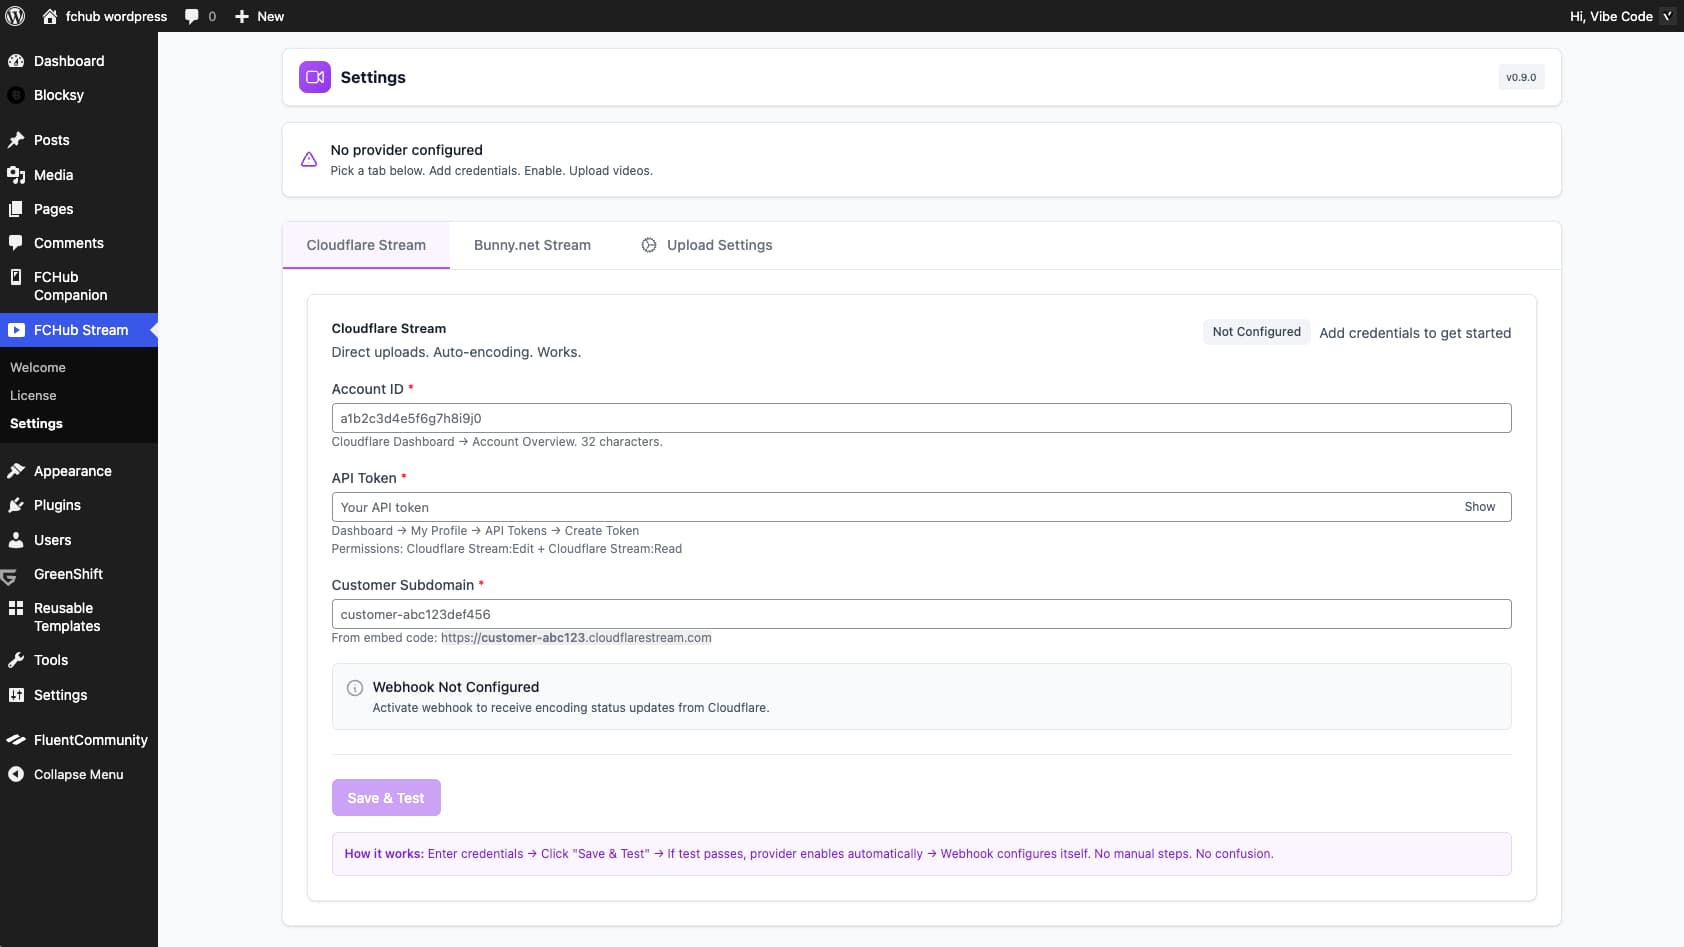The width and height of the screenshot is (1684, 947).
Task: Select the Posts pushpin icon
Action: click(16, 140)
